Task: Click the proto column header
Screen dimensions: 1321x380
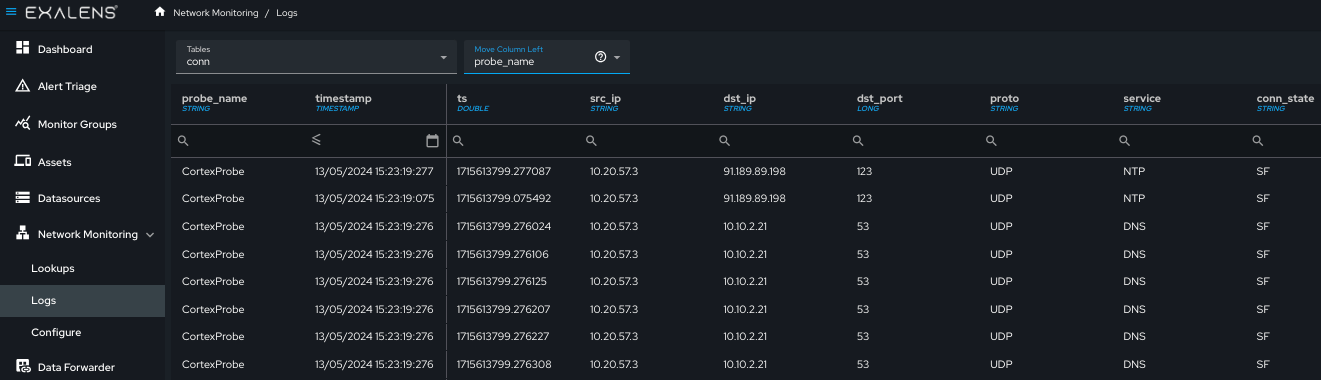Action: 1004,98
